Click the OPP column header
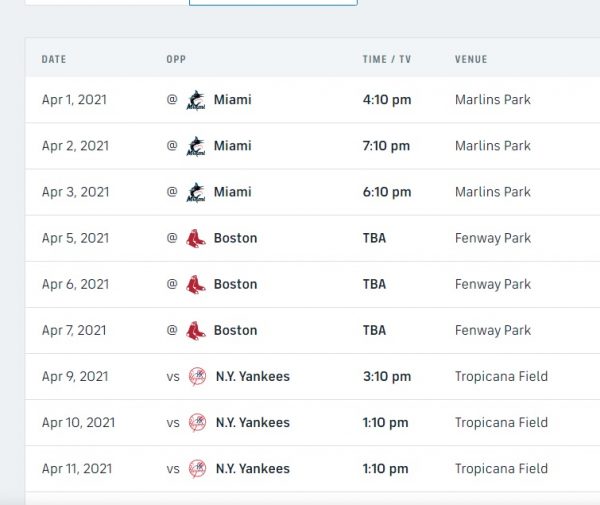The width and height of the screenshot is (600, 505). click(x=176, y=60)
